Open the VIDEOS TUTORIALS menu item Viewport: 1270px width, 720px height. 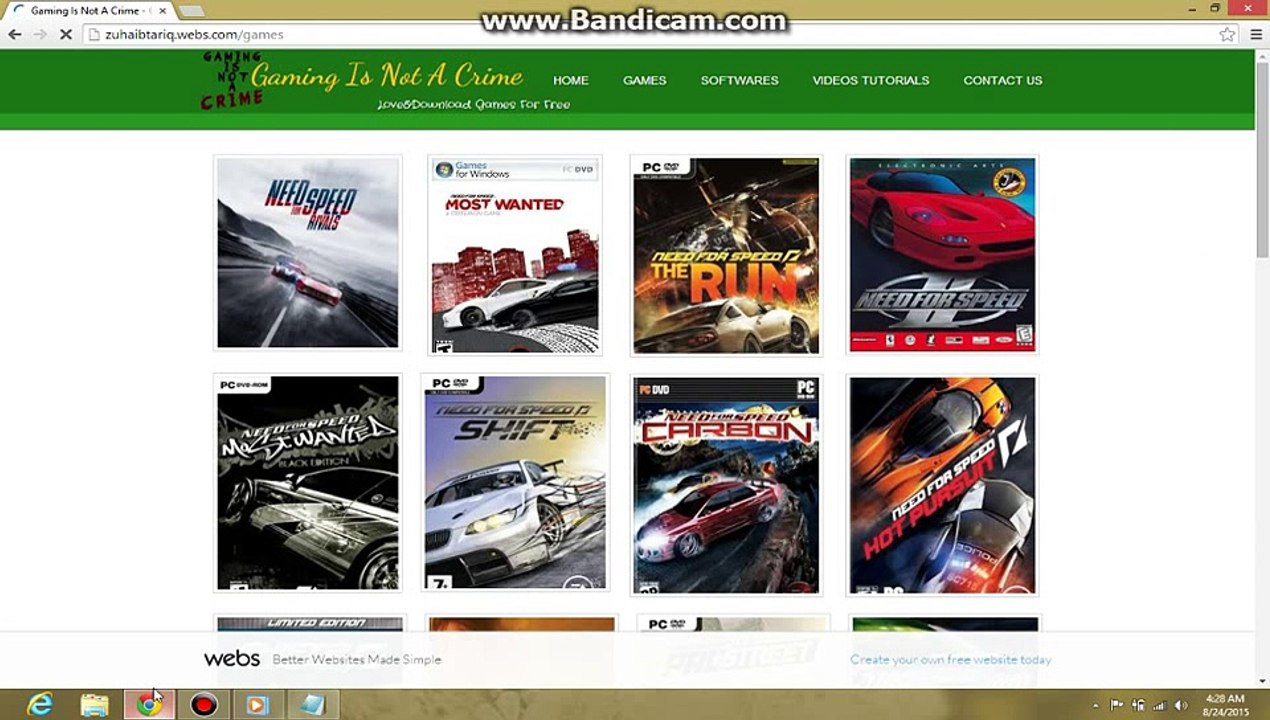click(x=870, y=80)
